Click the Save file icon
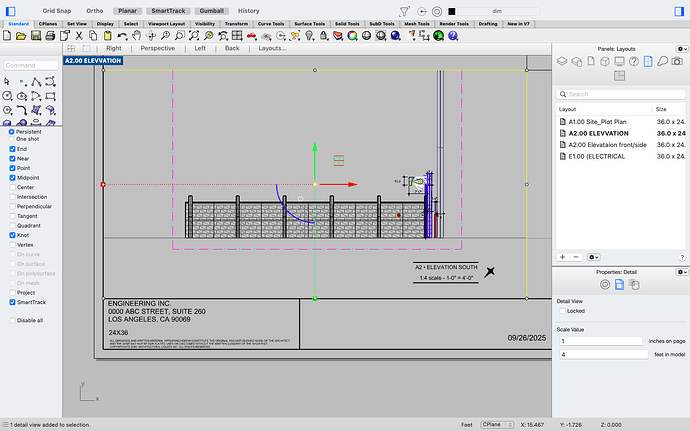Viewport: 690px width, 431px height. tap(36, 36)
